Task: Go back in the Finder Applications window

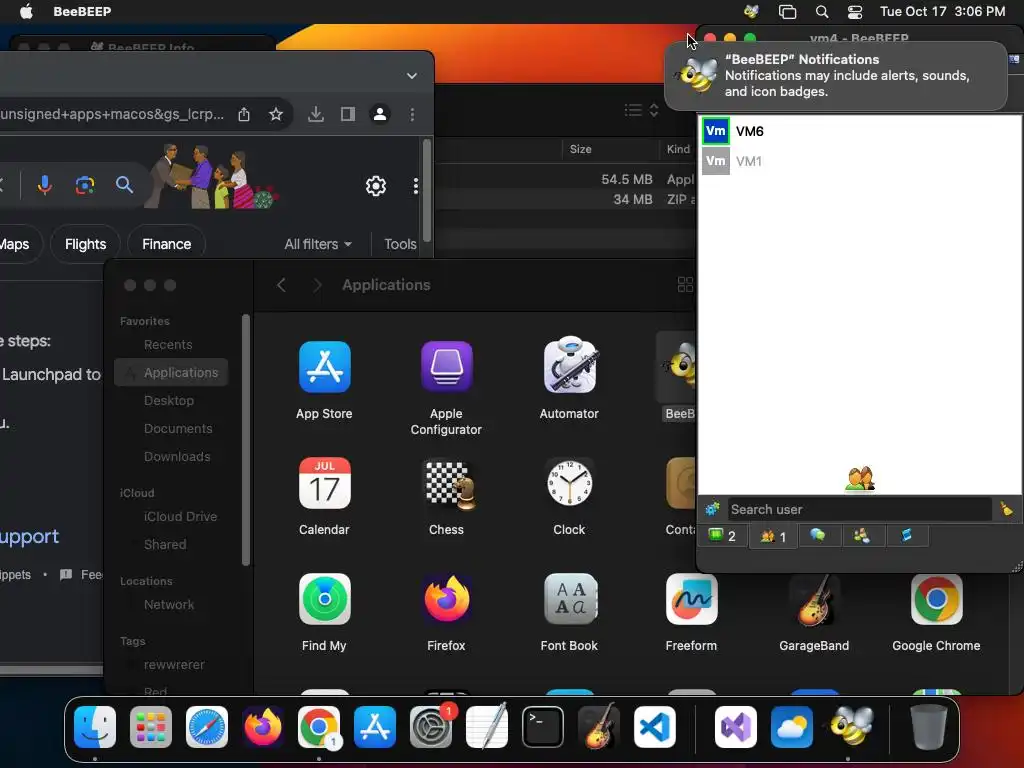Action: (x=281, y=285)
